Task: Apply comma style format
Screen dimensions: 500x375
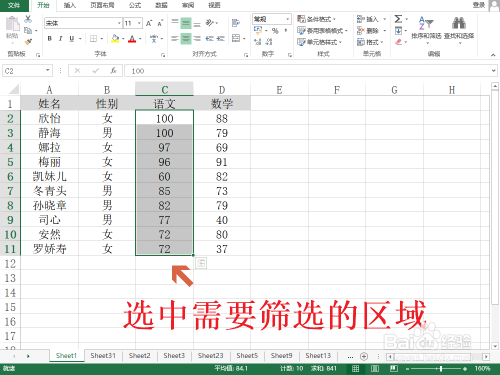Action: coord(286,31)
